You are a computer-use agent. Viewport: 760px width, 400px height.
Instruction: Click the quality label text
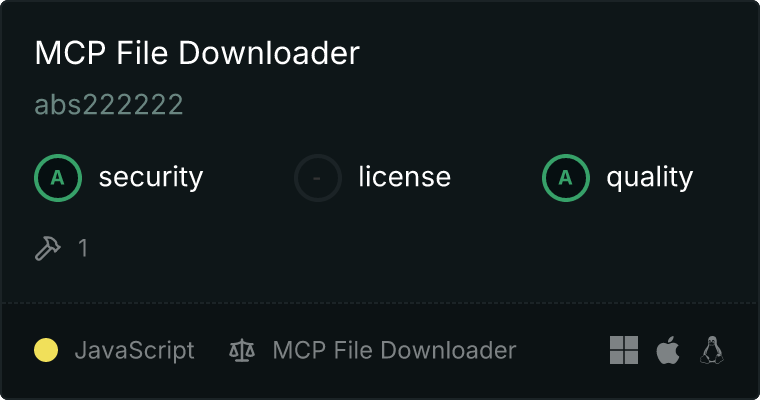tap(649, 178)
